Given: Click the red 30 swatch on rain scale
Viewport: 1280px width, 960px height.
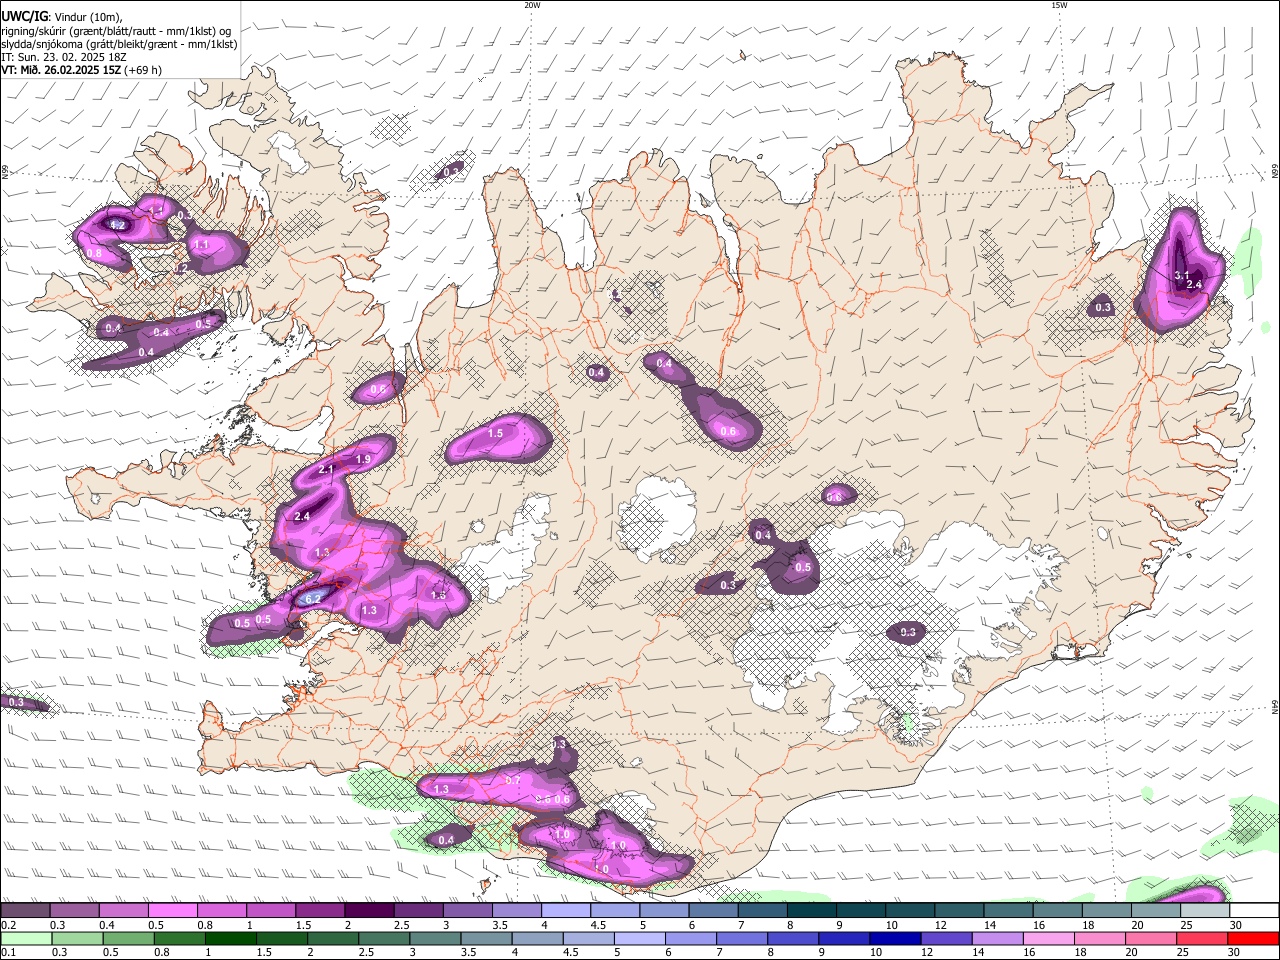Looking at the screenshot, I should (1255, 939).
